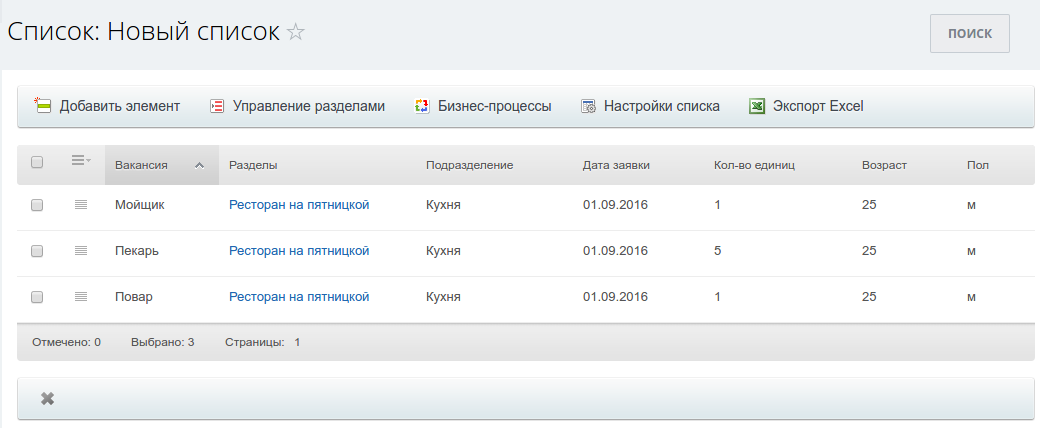This screenshot has height=428, width=1040.
Task: Open Бизнес-процессы
Action: [483, 106]
